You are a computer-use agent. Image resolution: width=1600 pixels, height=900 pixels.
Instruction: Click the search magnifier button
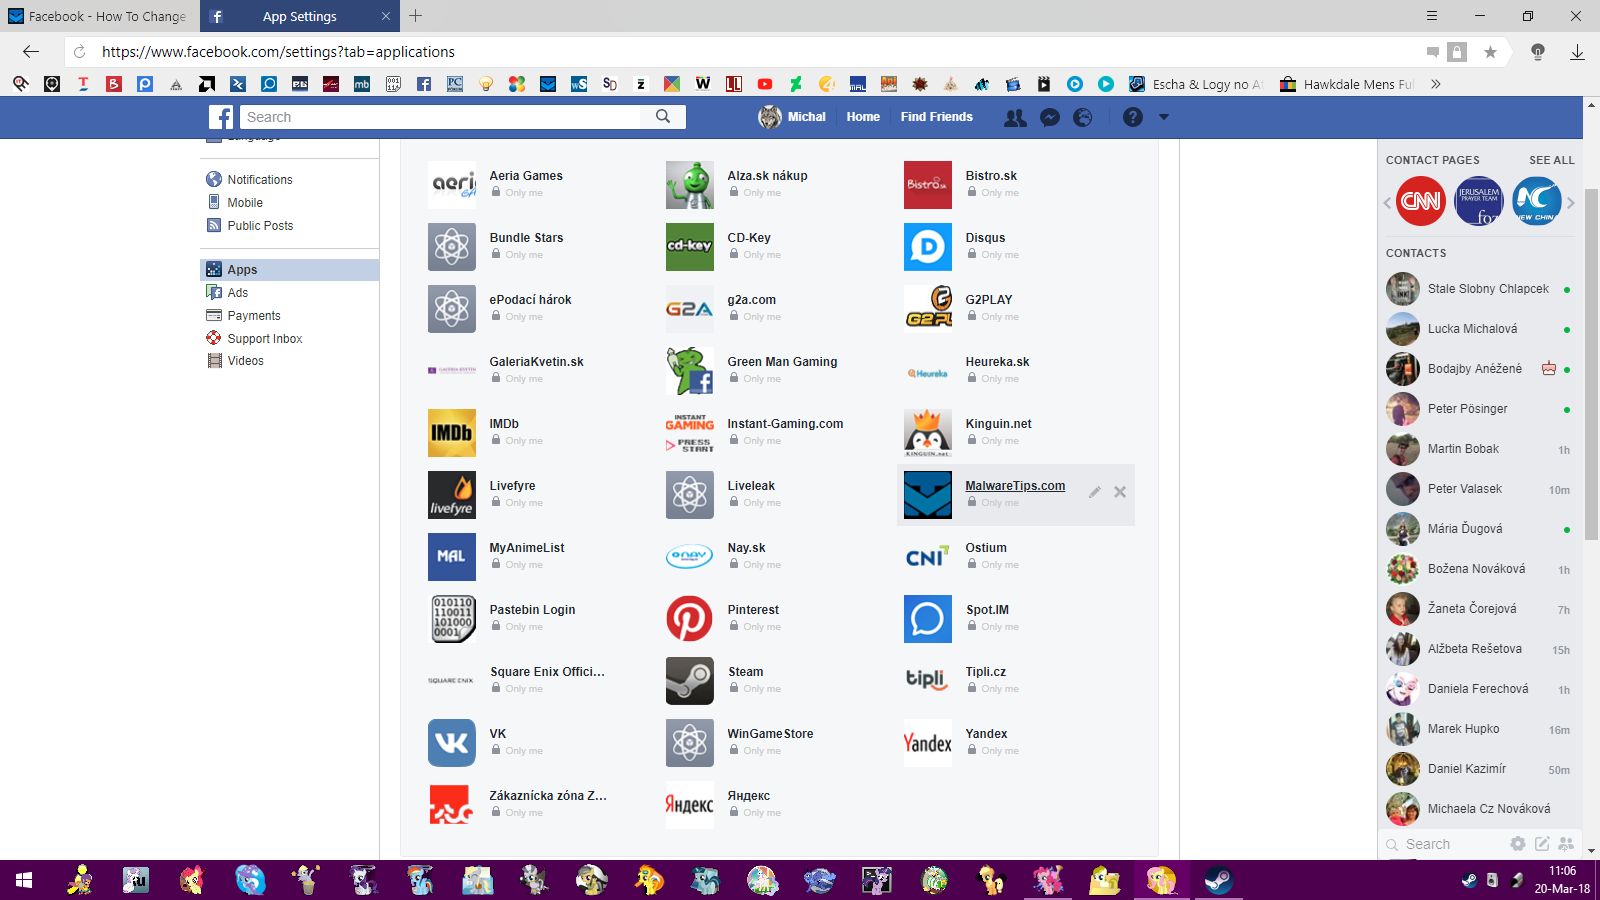click(663, 117)
